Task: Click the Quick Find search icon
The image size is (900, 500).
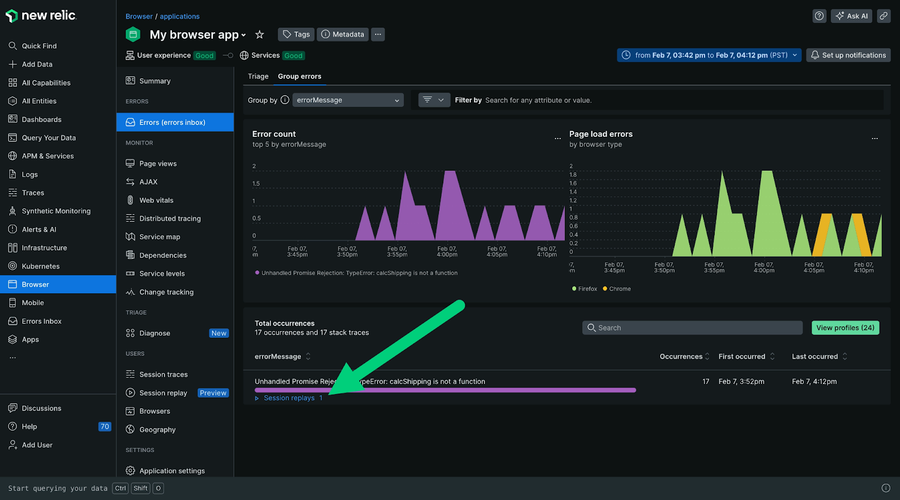Action: [x=12, y=46]
